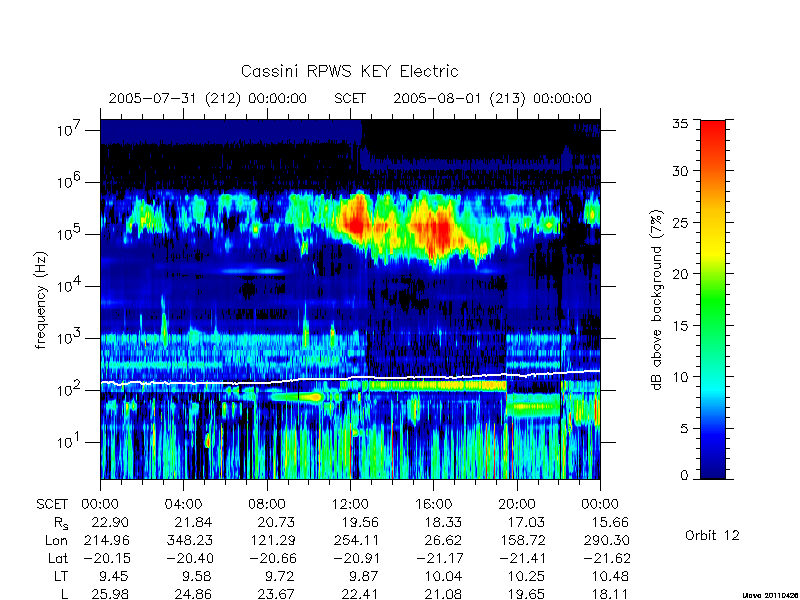Click the title 'Cassini RPWS KEY Electric'
This screenshot has height=600, width=800.
point(349,71)
